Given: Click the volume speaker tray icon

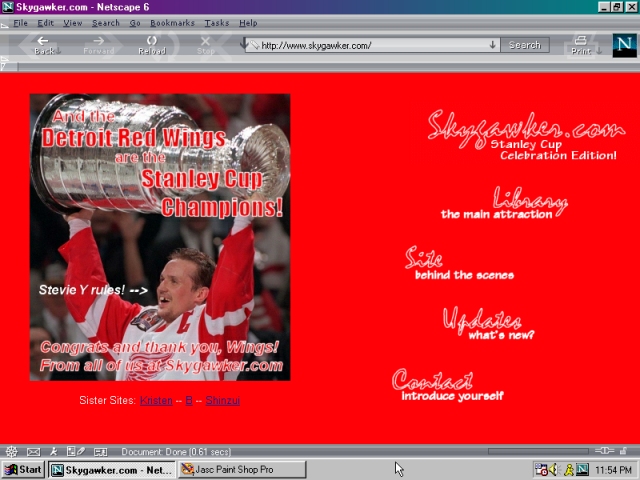Looking at the screenshot, I should point(555,470).
